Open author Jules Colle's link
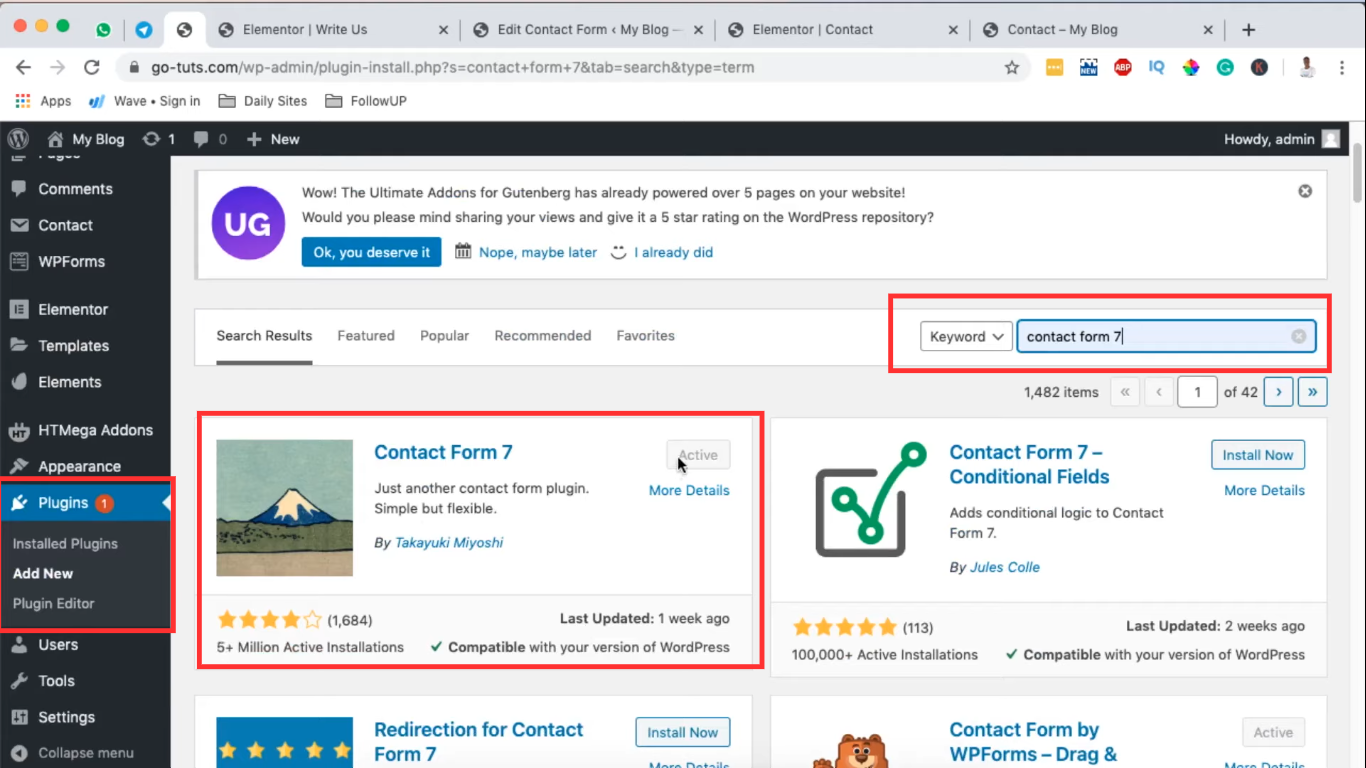The image size is (1366, 768). coord(1005,567)
